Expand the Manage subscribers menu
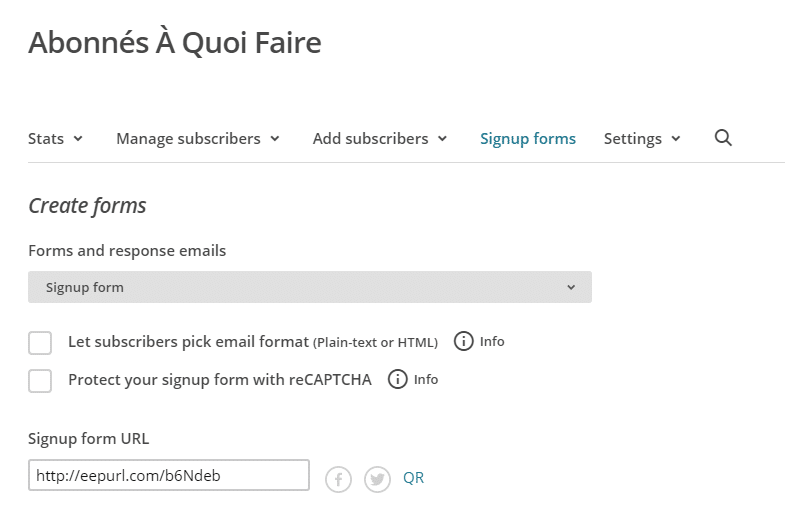This screenshot has height=520, width=785. (198, 139)
